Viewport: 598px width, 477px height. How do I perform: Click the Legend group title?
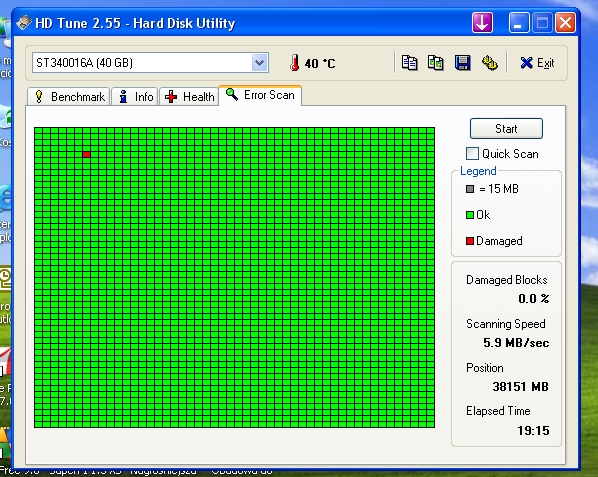pyautogui.click(x=478, y=171)
